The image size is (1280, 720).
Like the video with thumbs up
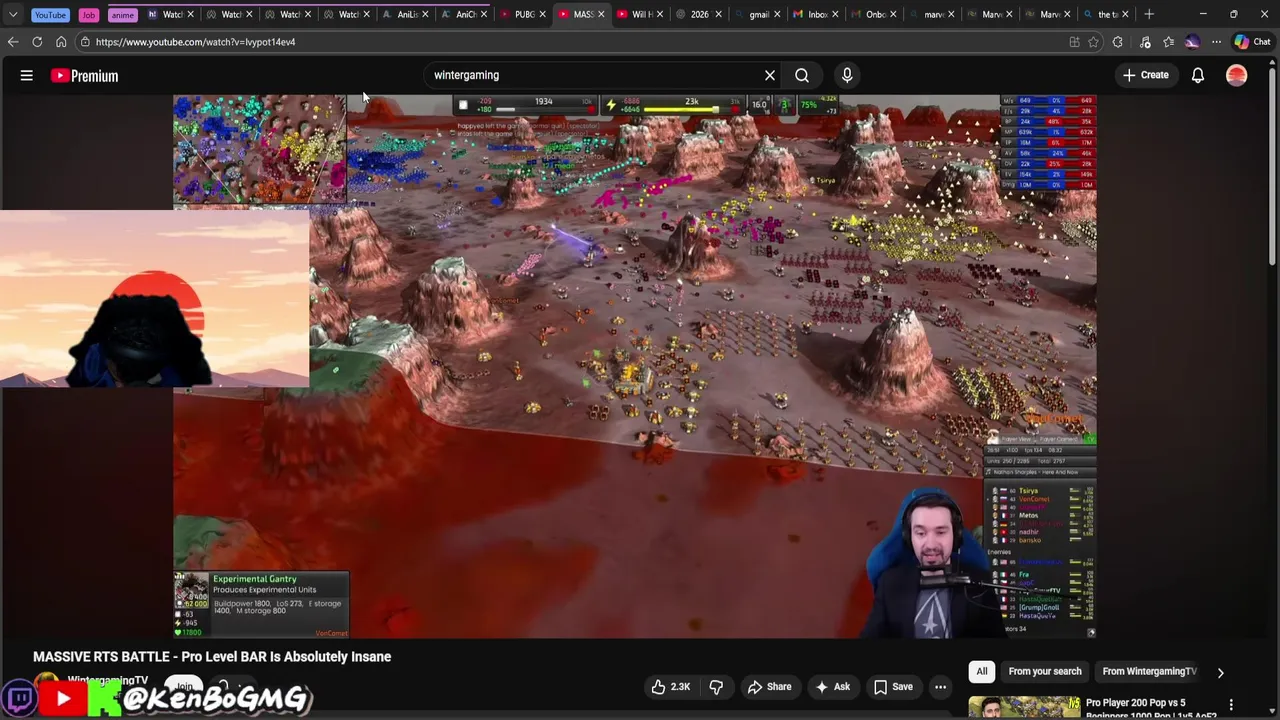(x=671, y=687)
